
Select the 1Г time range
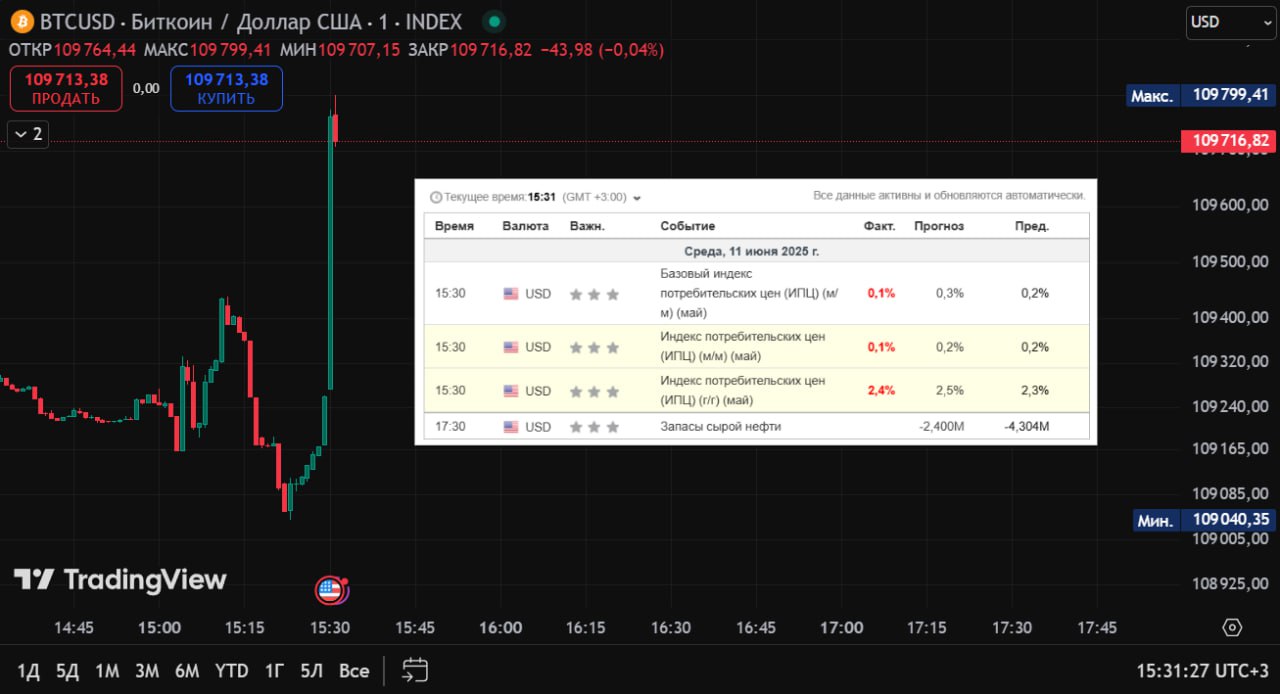click(x=274, y=671)
